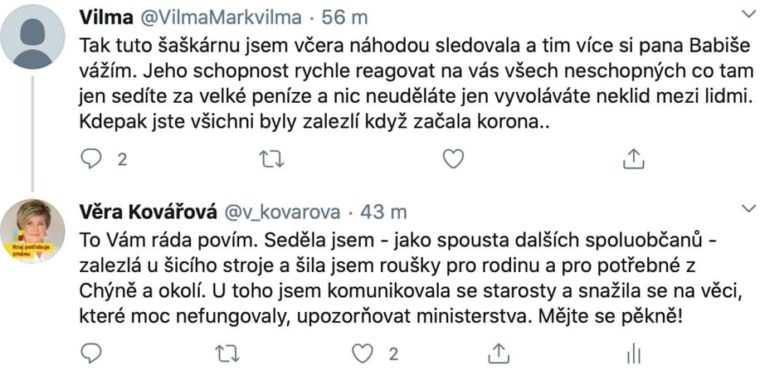The height and width of the screenshot is (380, 760).
Task: Open Vilma's profile name
Action: 106,18
